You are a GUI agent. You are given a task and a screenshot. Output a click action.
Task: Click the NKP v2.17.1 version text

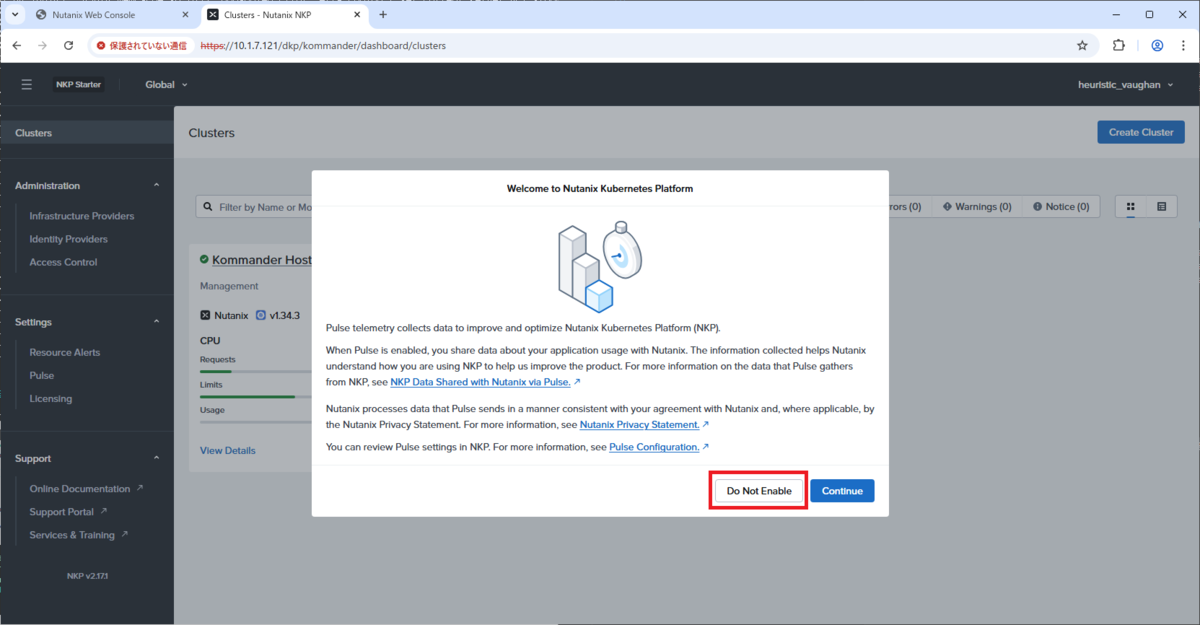pos(87,576)
